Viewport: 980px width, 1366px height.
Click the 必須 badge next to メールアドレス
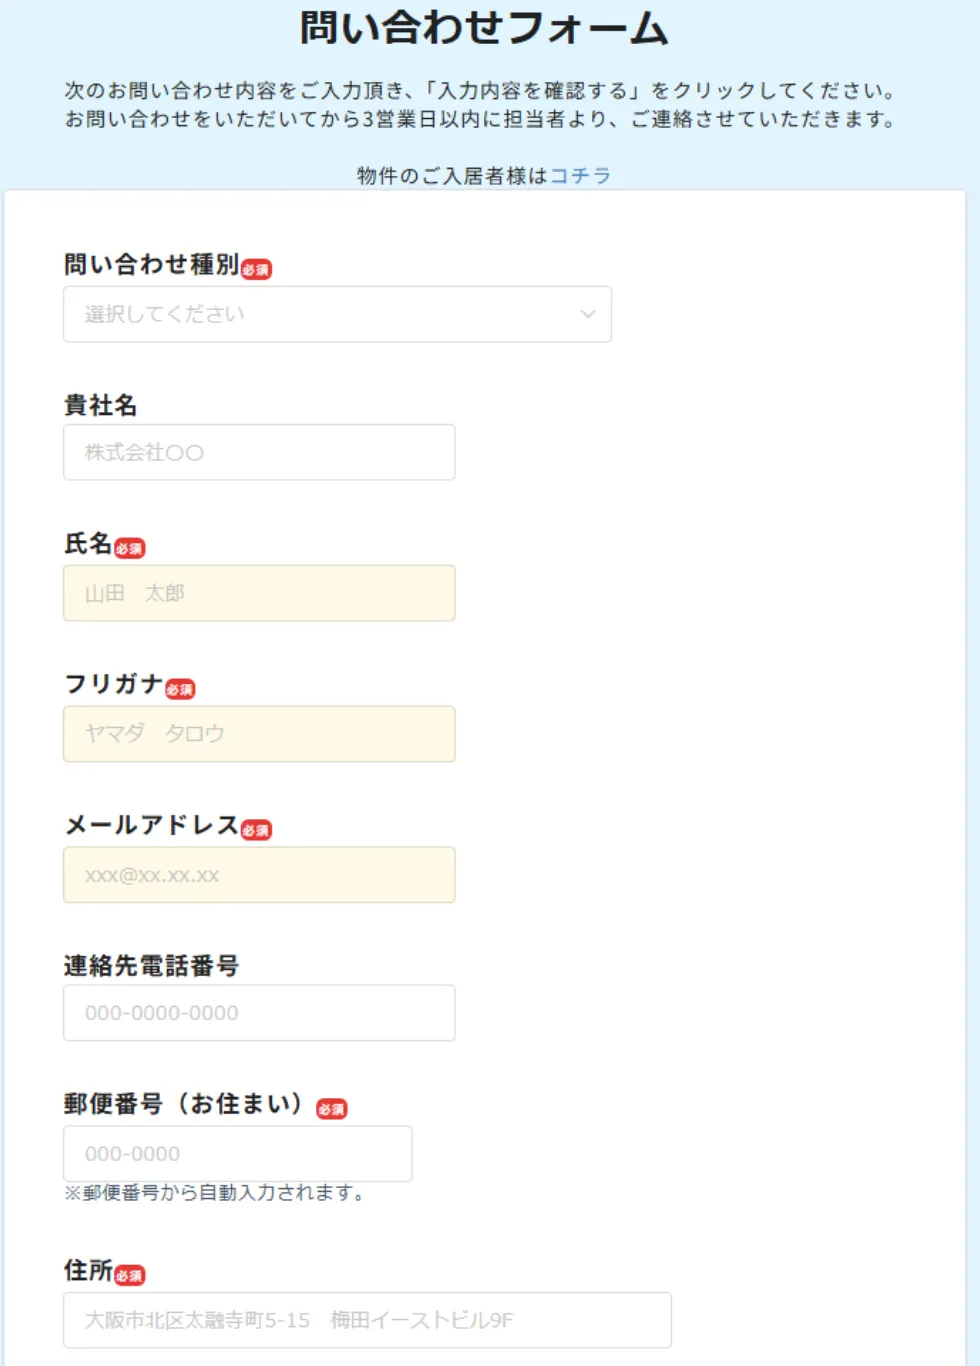point(256,830)
